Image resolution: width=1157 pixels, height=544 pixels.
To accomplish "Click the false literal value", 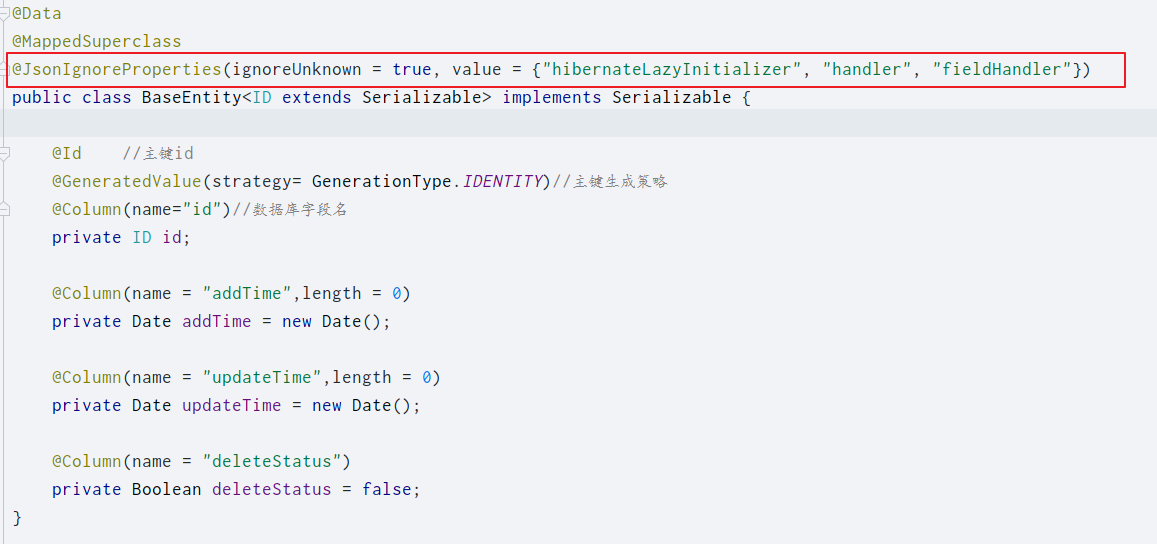I will (x=387, y=489).
